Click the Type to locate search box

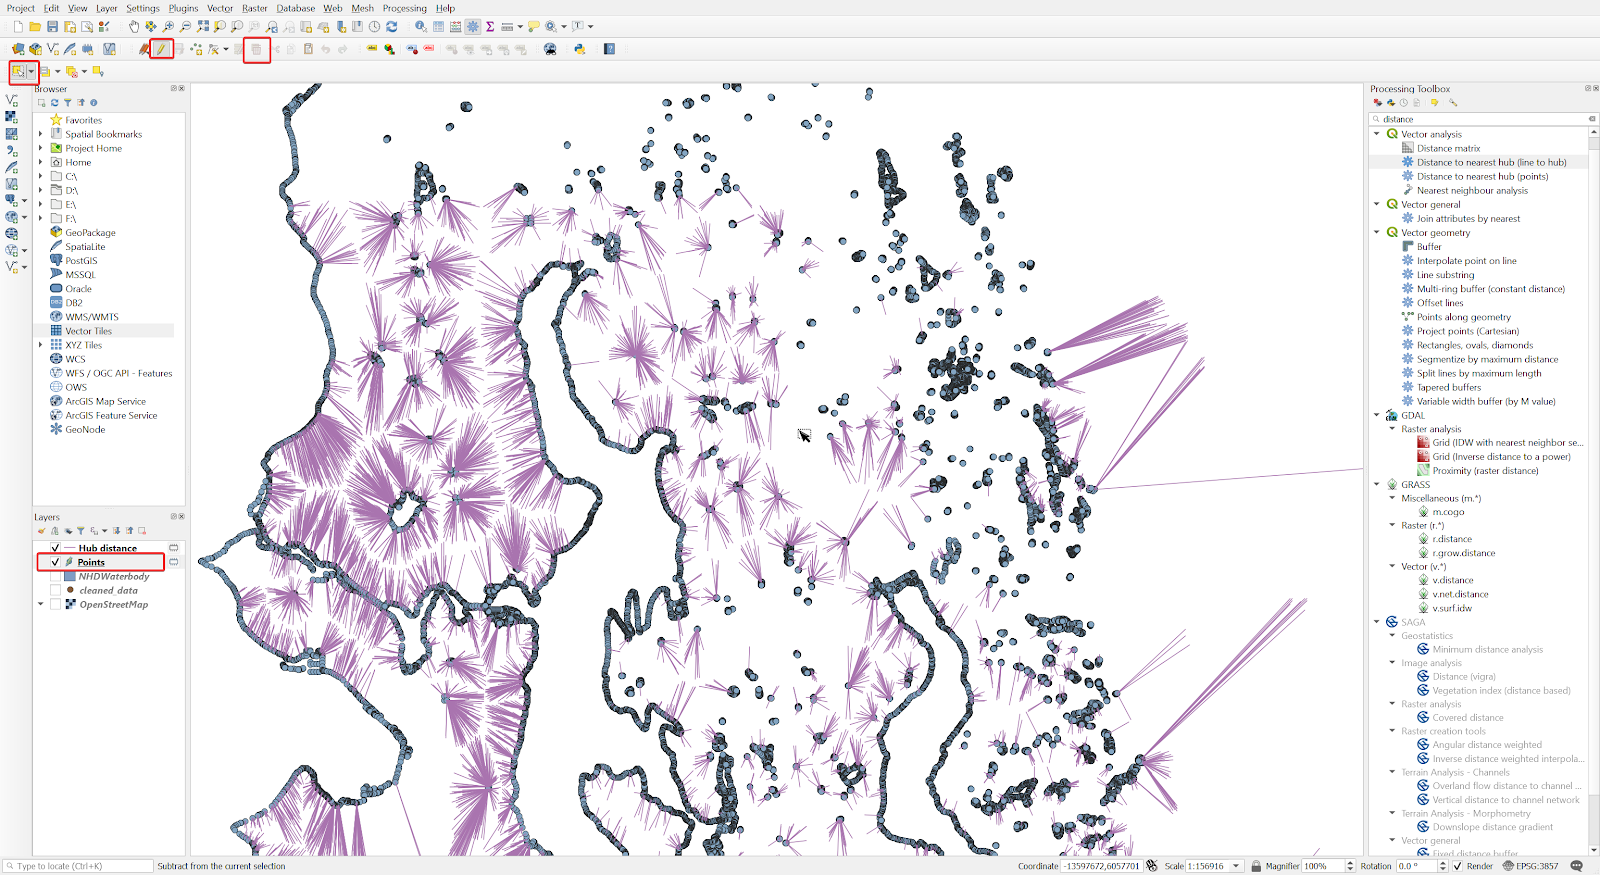click(x=78, y=866)
